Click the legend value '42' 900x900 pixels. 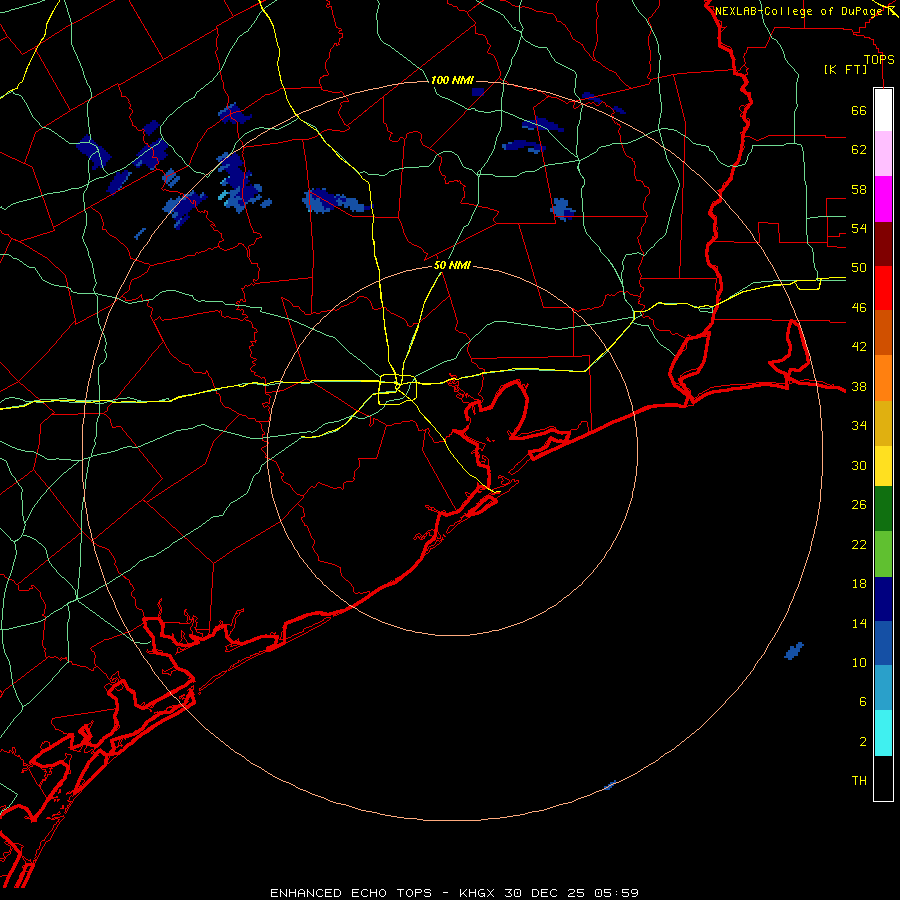(859, 347)
